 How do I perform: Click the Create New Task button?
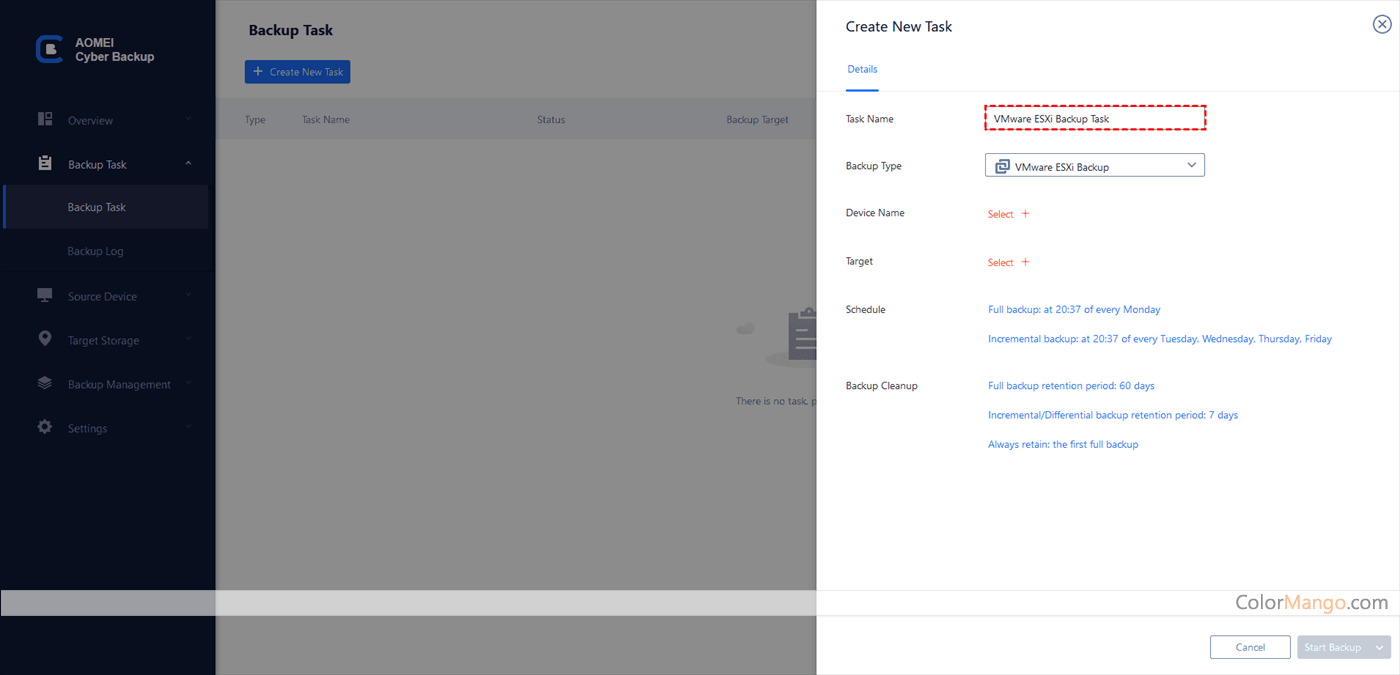coord(297,72)
